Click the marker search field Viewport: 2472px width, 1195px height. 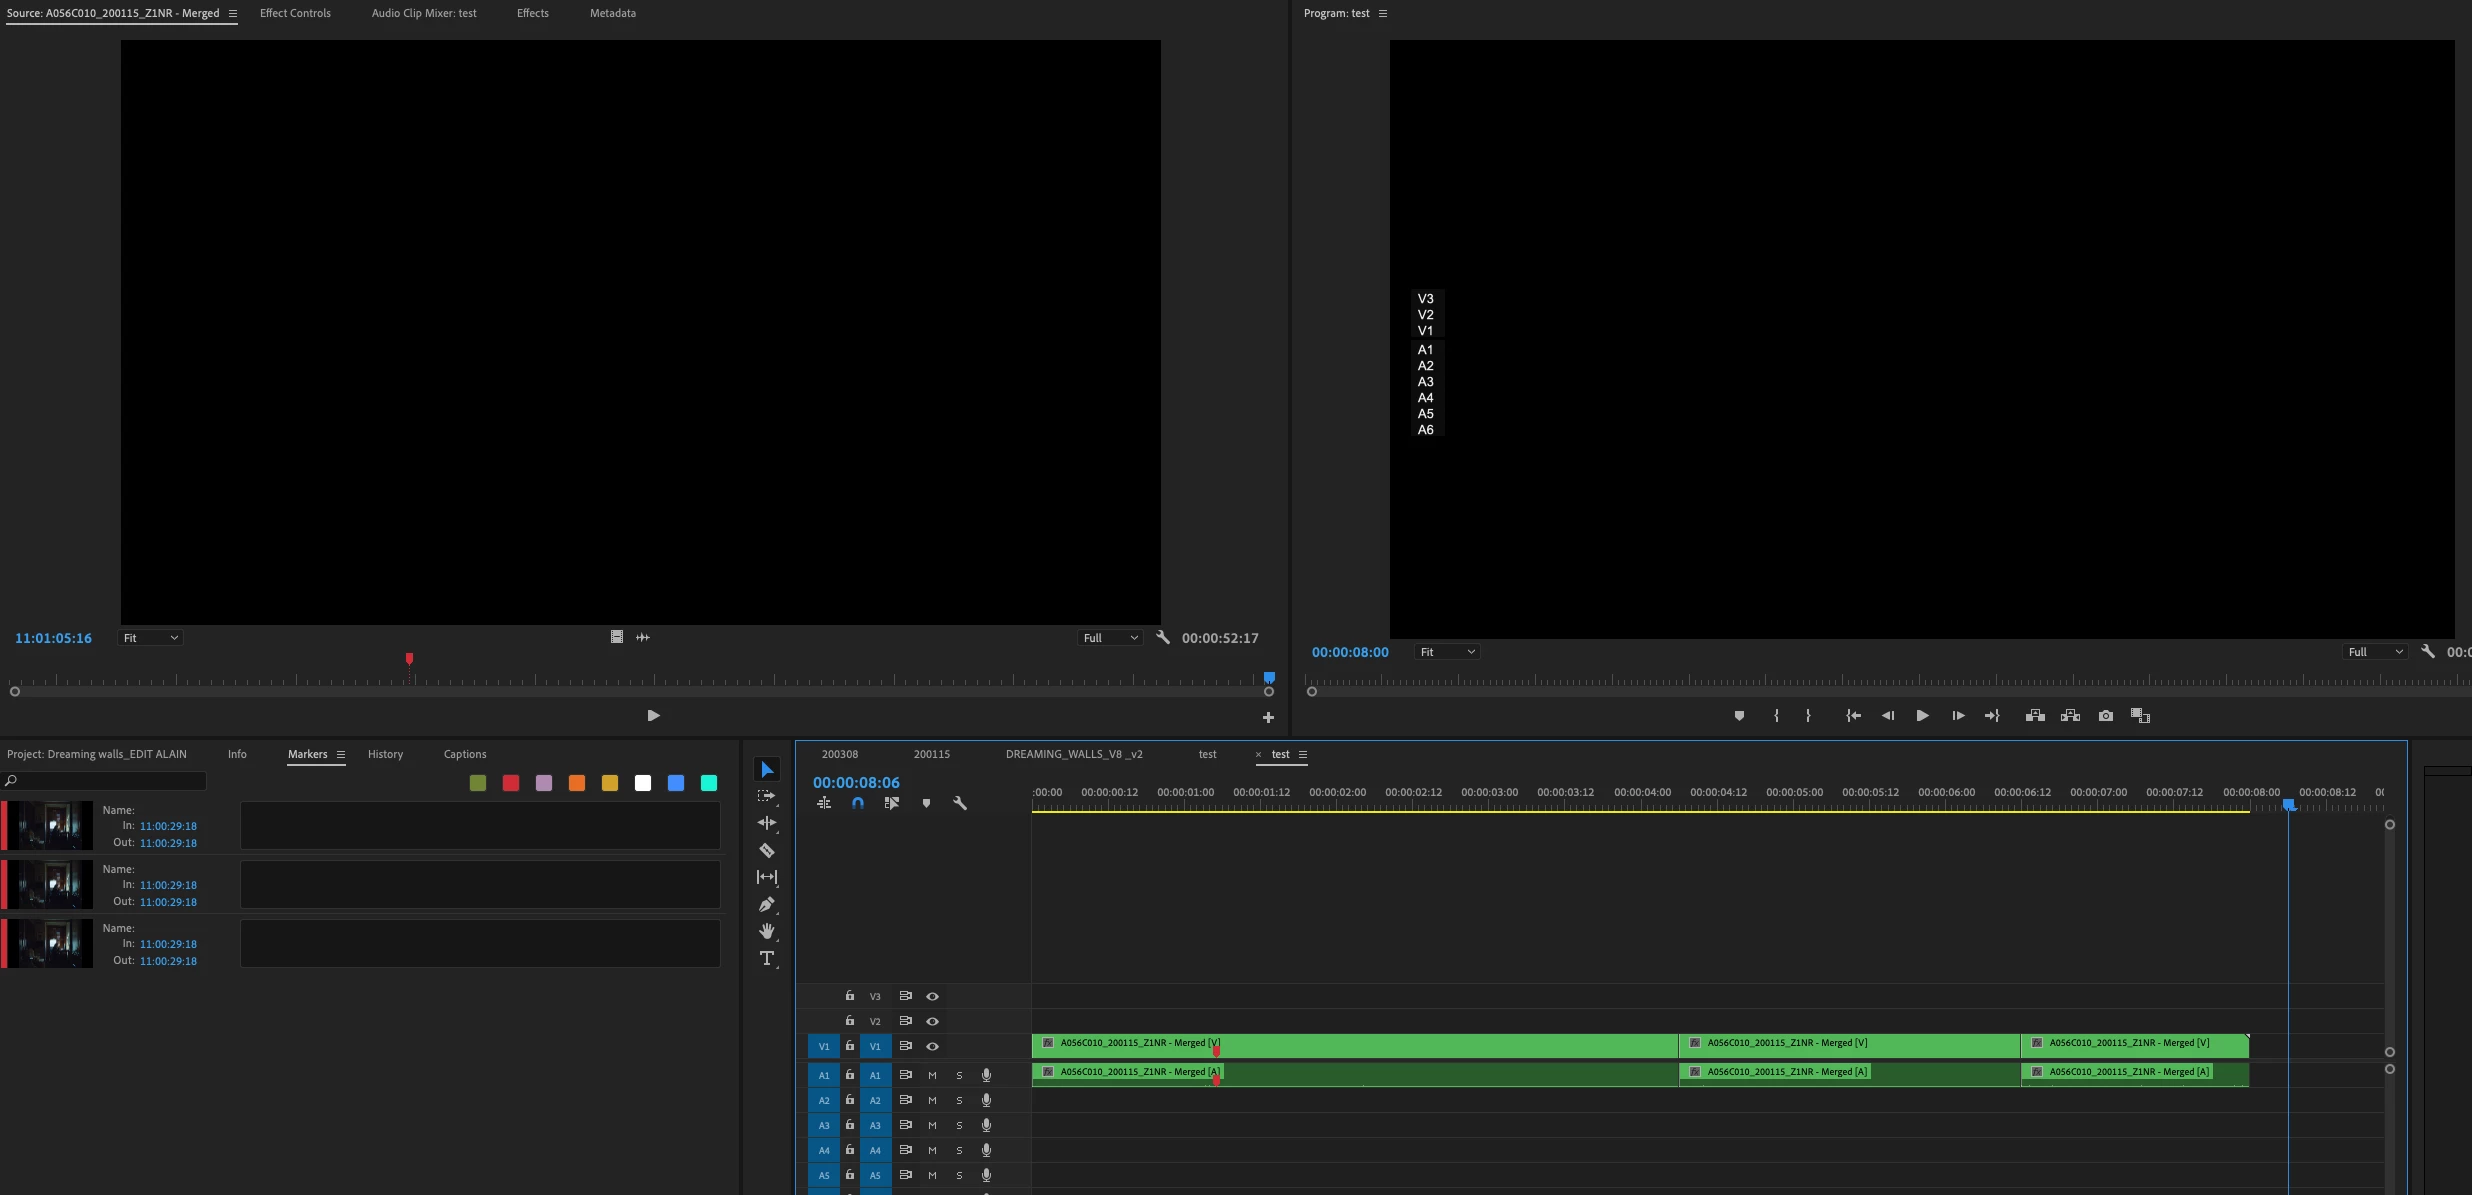click(x=110, y=781)
